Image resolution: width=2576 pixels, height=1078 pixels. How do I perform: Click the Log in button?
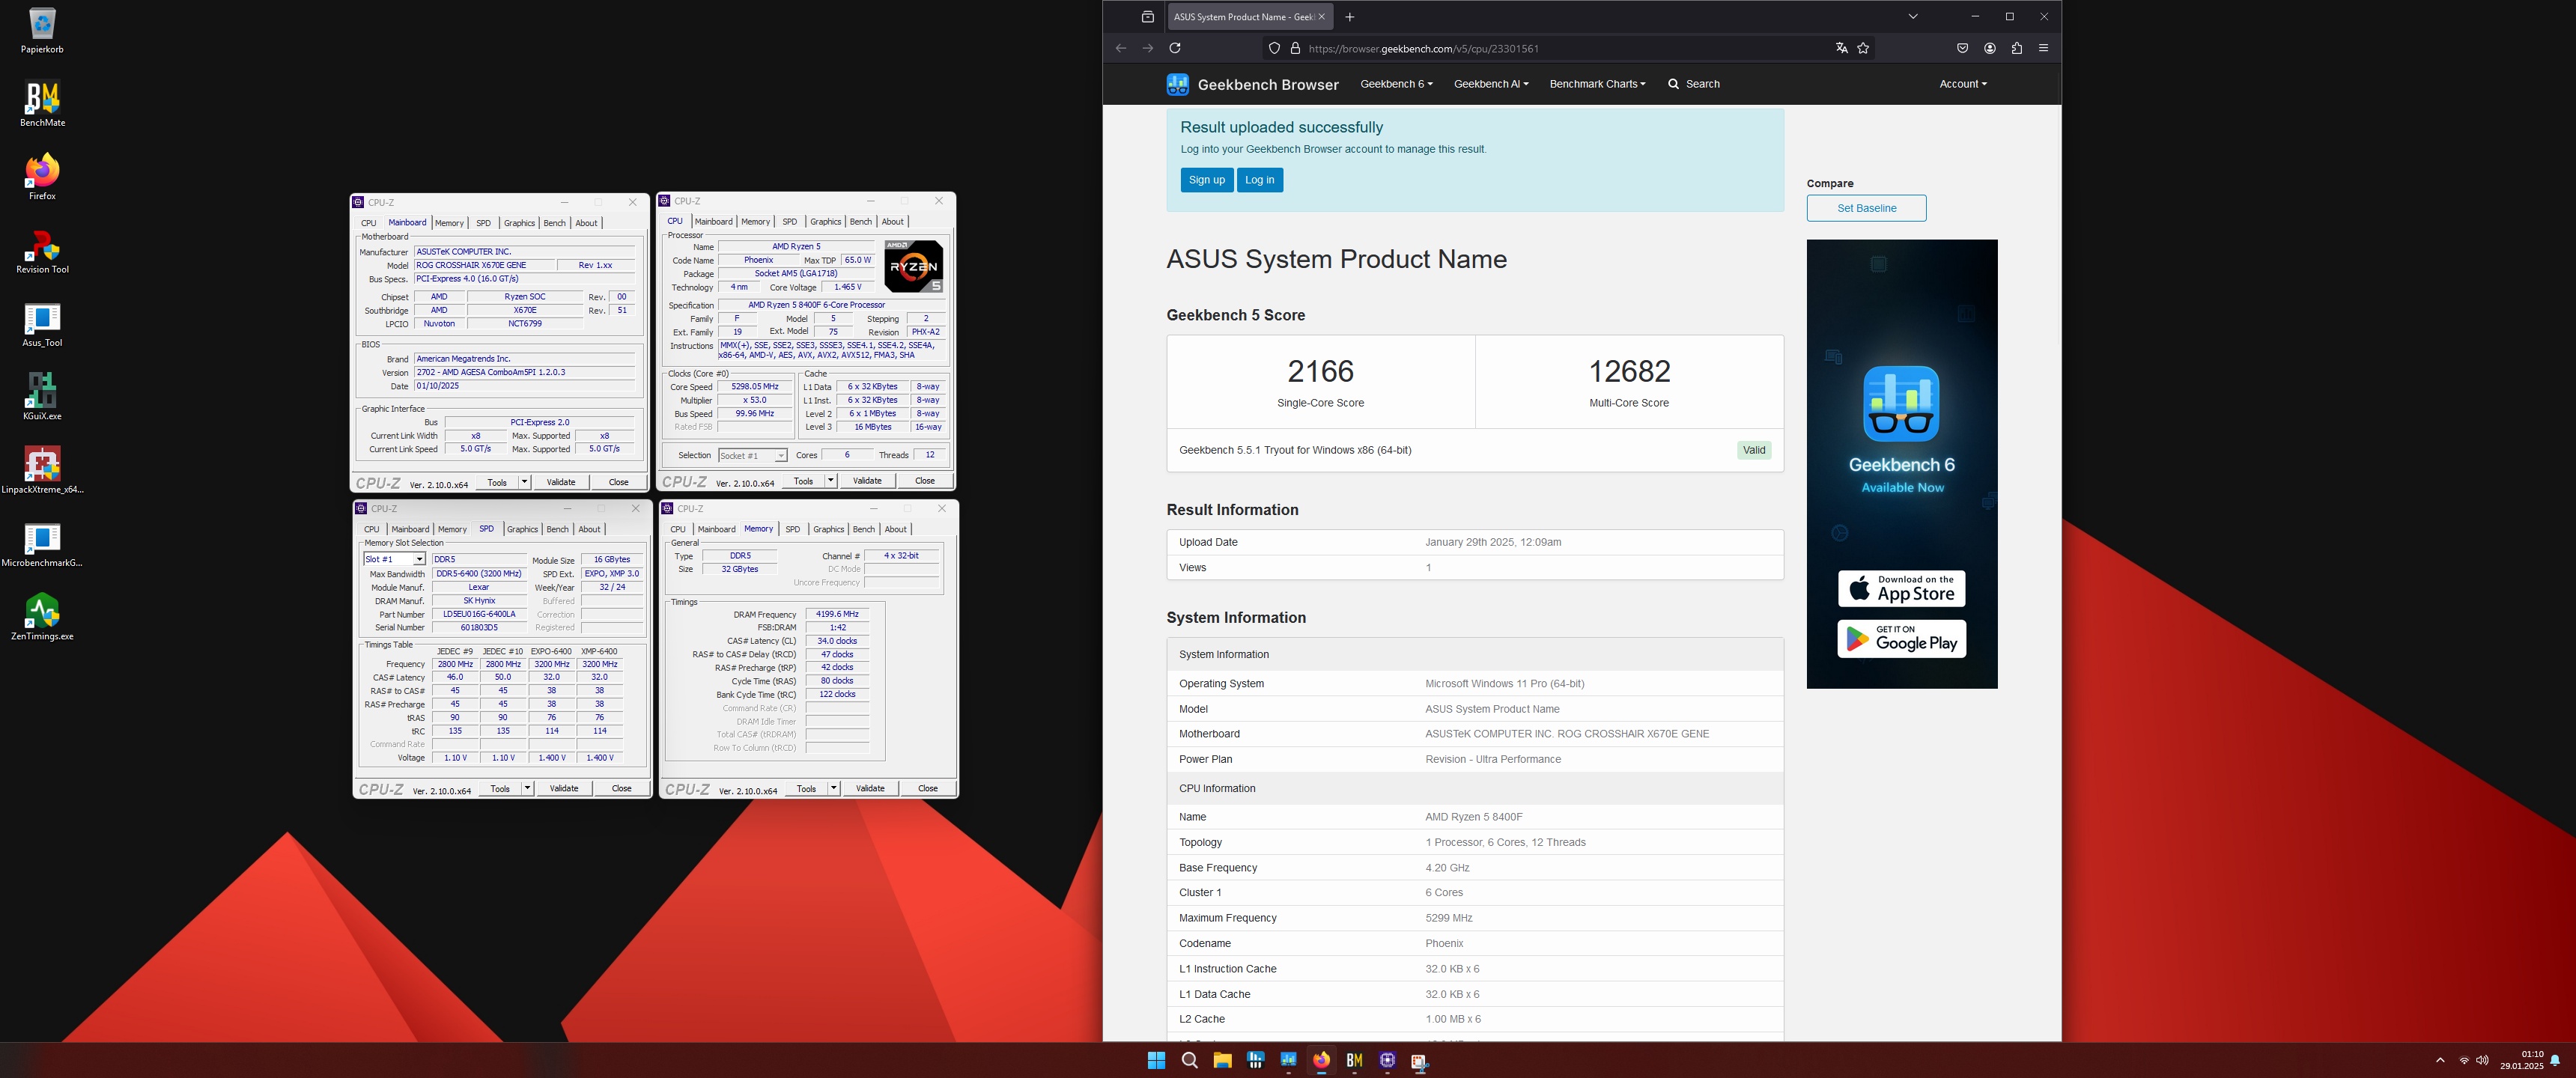tap(1259, 180)
